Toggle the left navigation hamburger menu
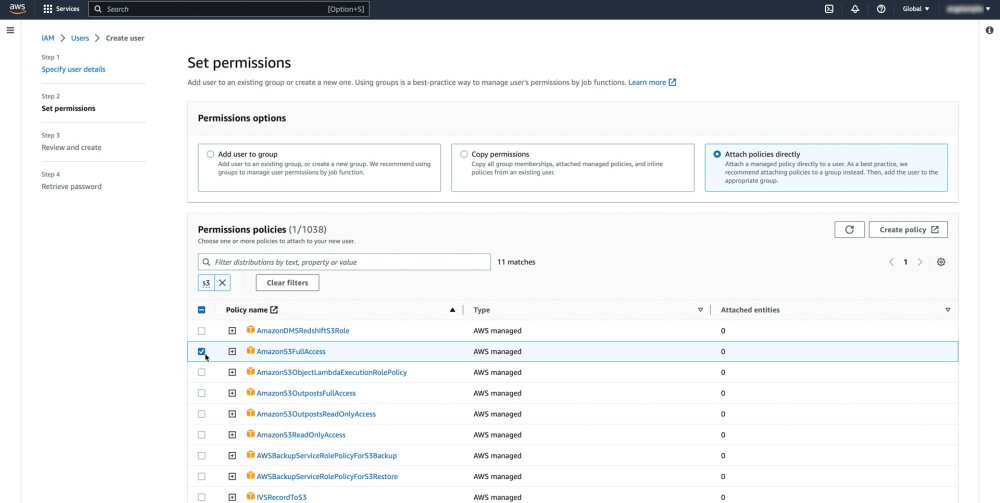Screen dimensions: 1000x503 pyautogui.click(x=10, y=30)
